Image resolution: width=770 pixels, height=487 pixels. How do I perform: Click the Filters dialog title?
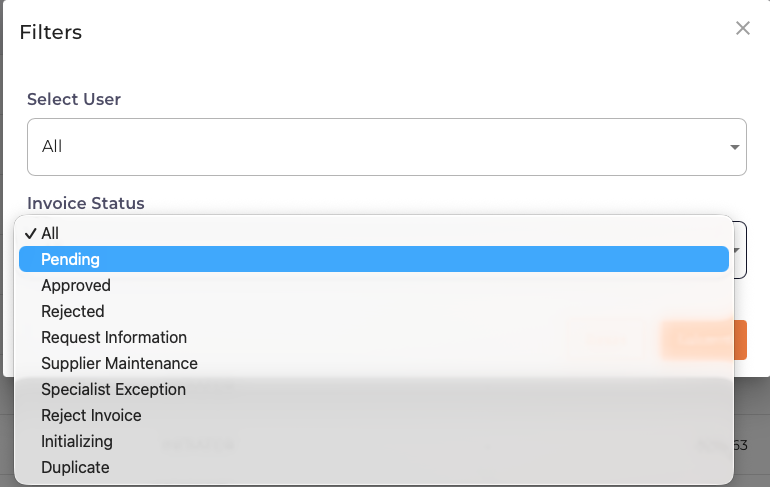(51, 32)
